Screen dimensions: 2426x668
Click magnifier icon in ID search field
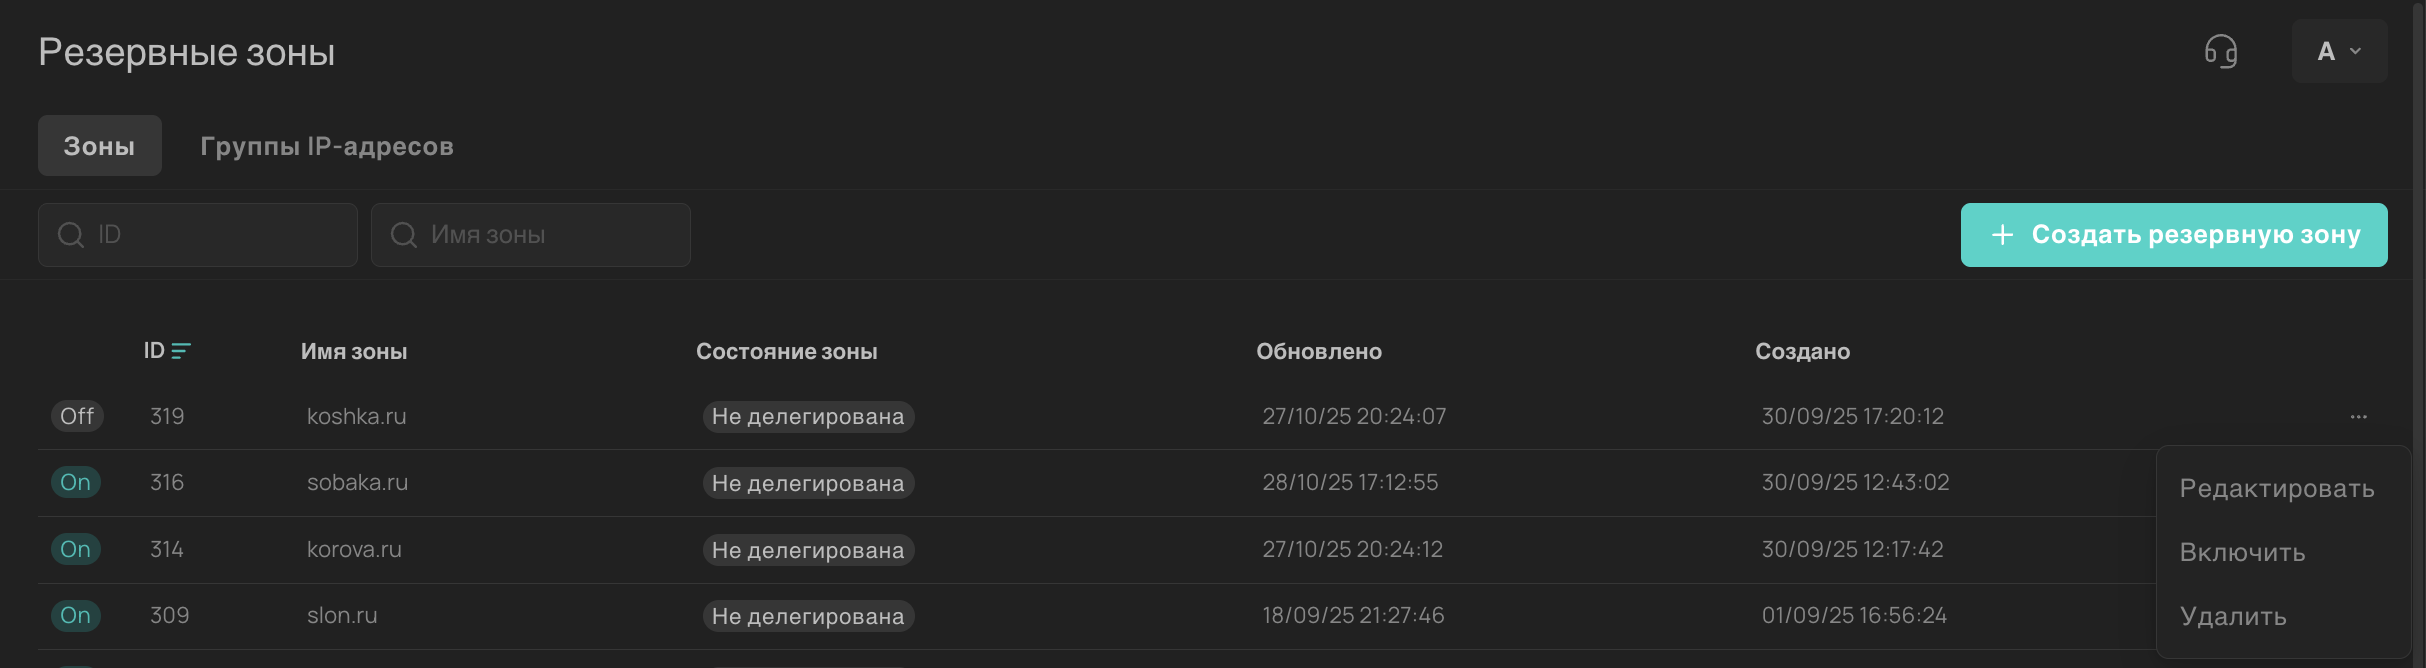pyautogui.click(x=71, y=235)
